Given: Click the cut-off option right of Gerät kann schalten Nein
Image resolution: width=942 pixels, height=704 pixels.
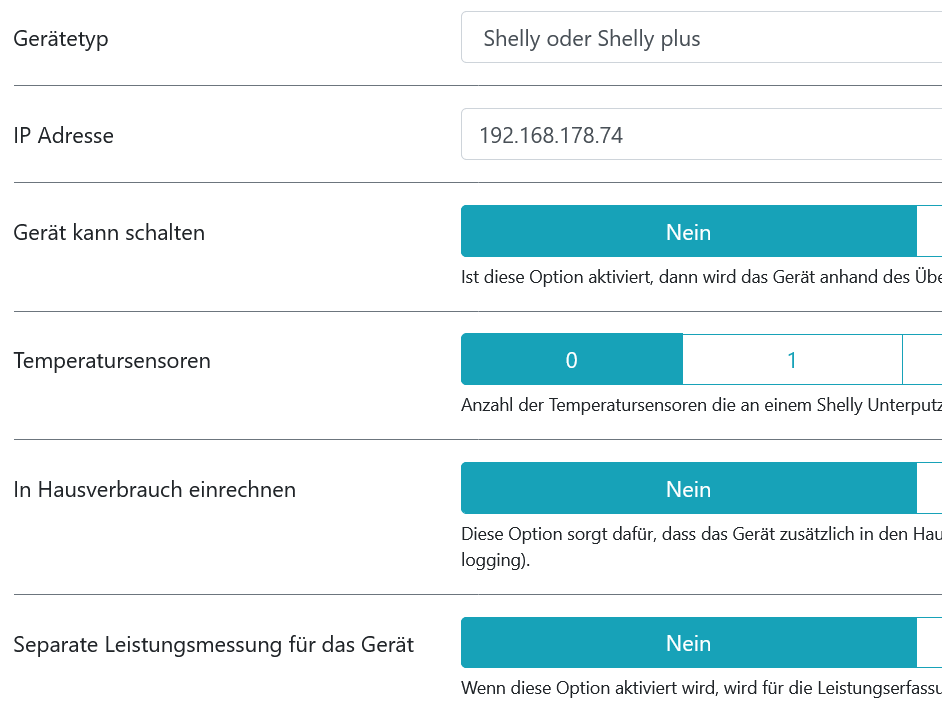Looking at the screenshot, I should point(930,232).
